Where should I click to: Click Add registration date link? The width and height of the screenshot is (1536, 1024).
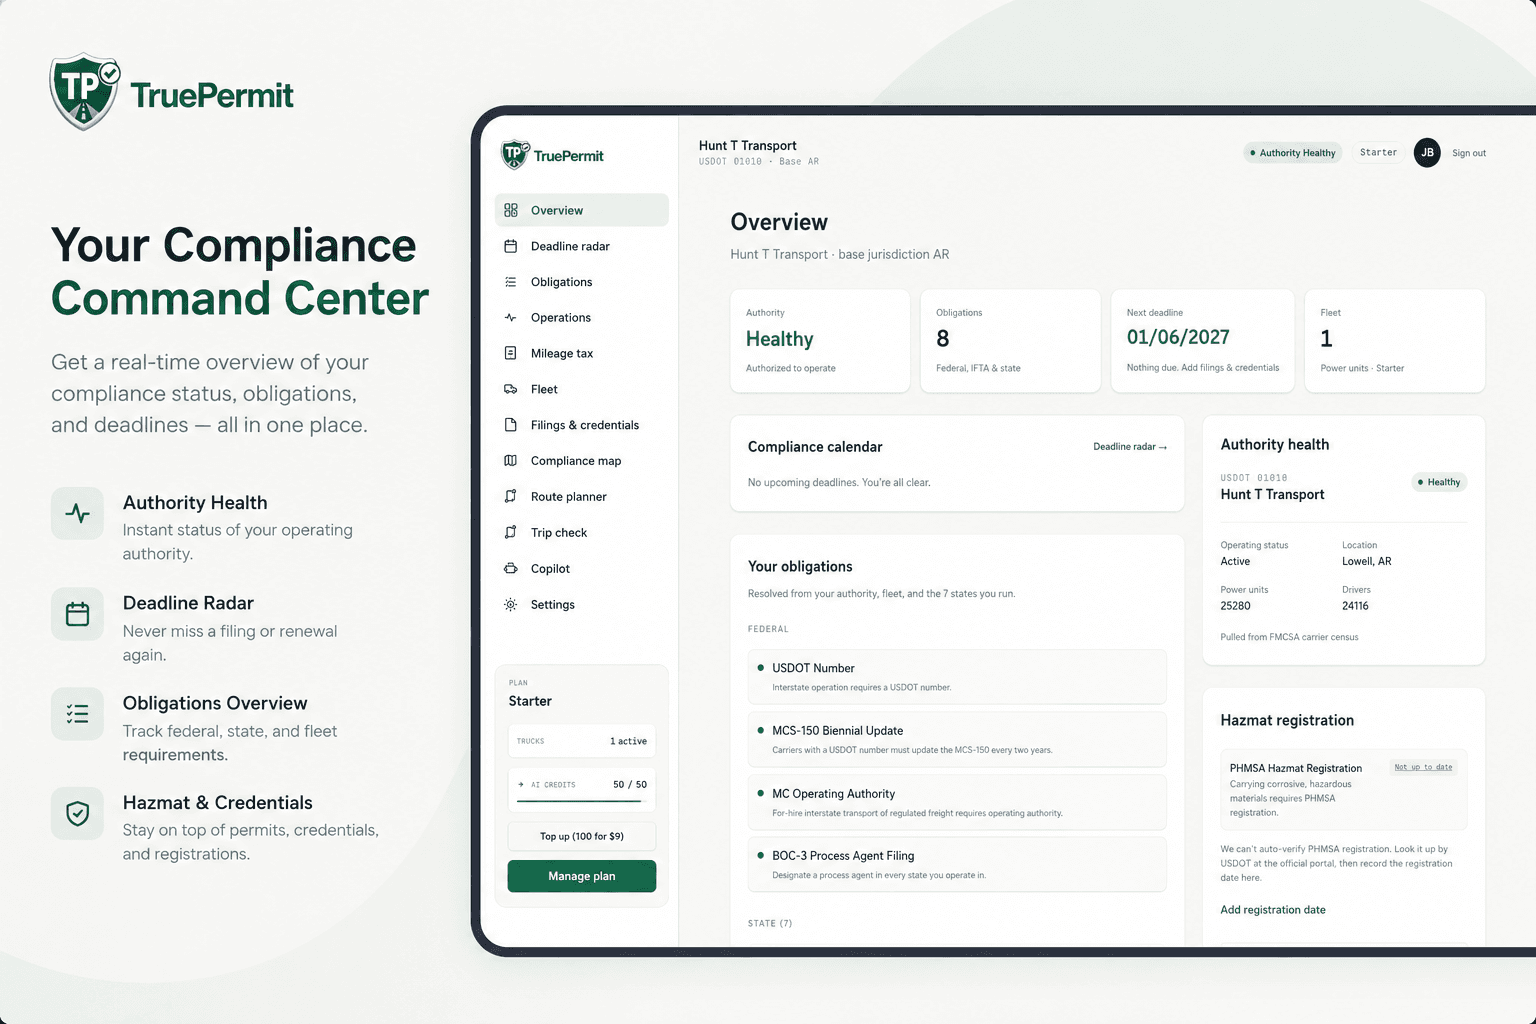click(1273, 910)
